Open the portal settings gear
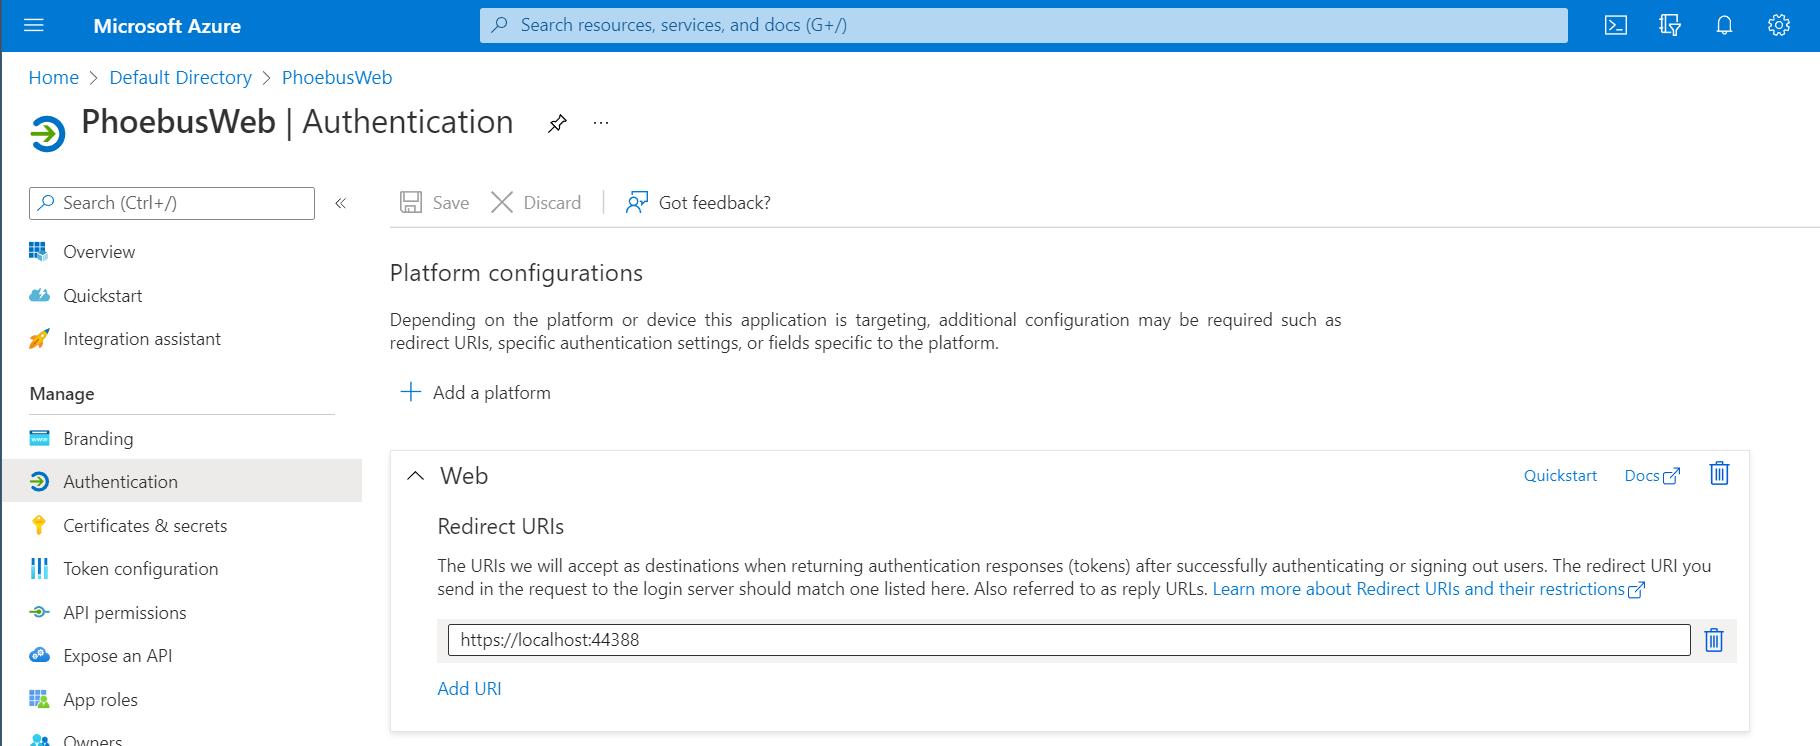 (1778, 25)
